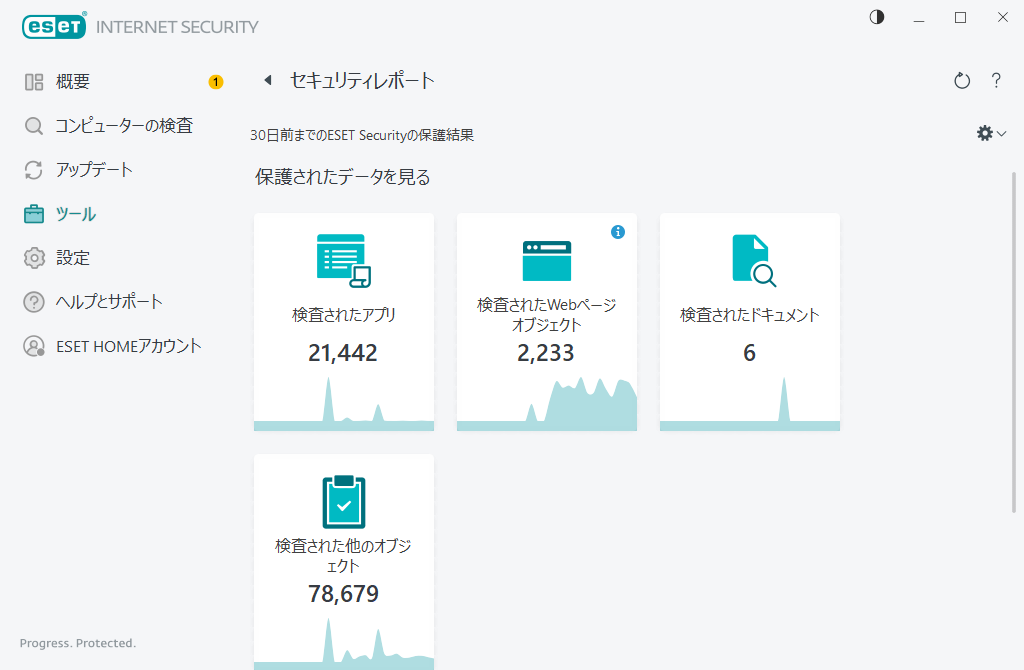Open the gear settings dropdown
Image resolution: width=1024 pixels, height=670 pixels.
point(991,133)
